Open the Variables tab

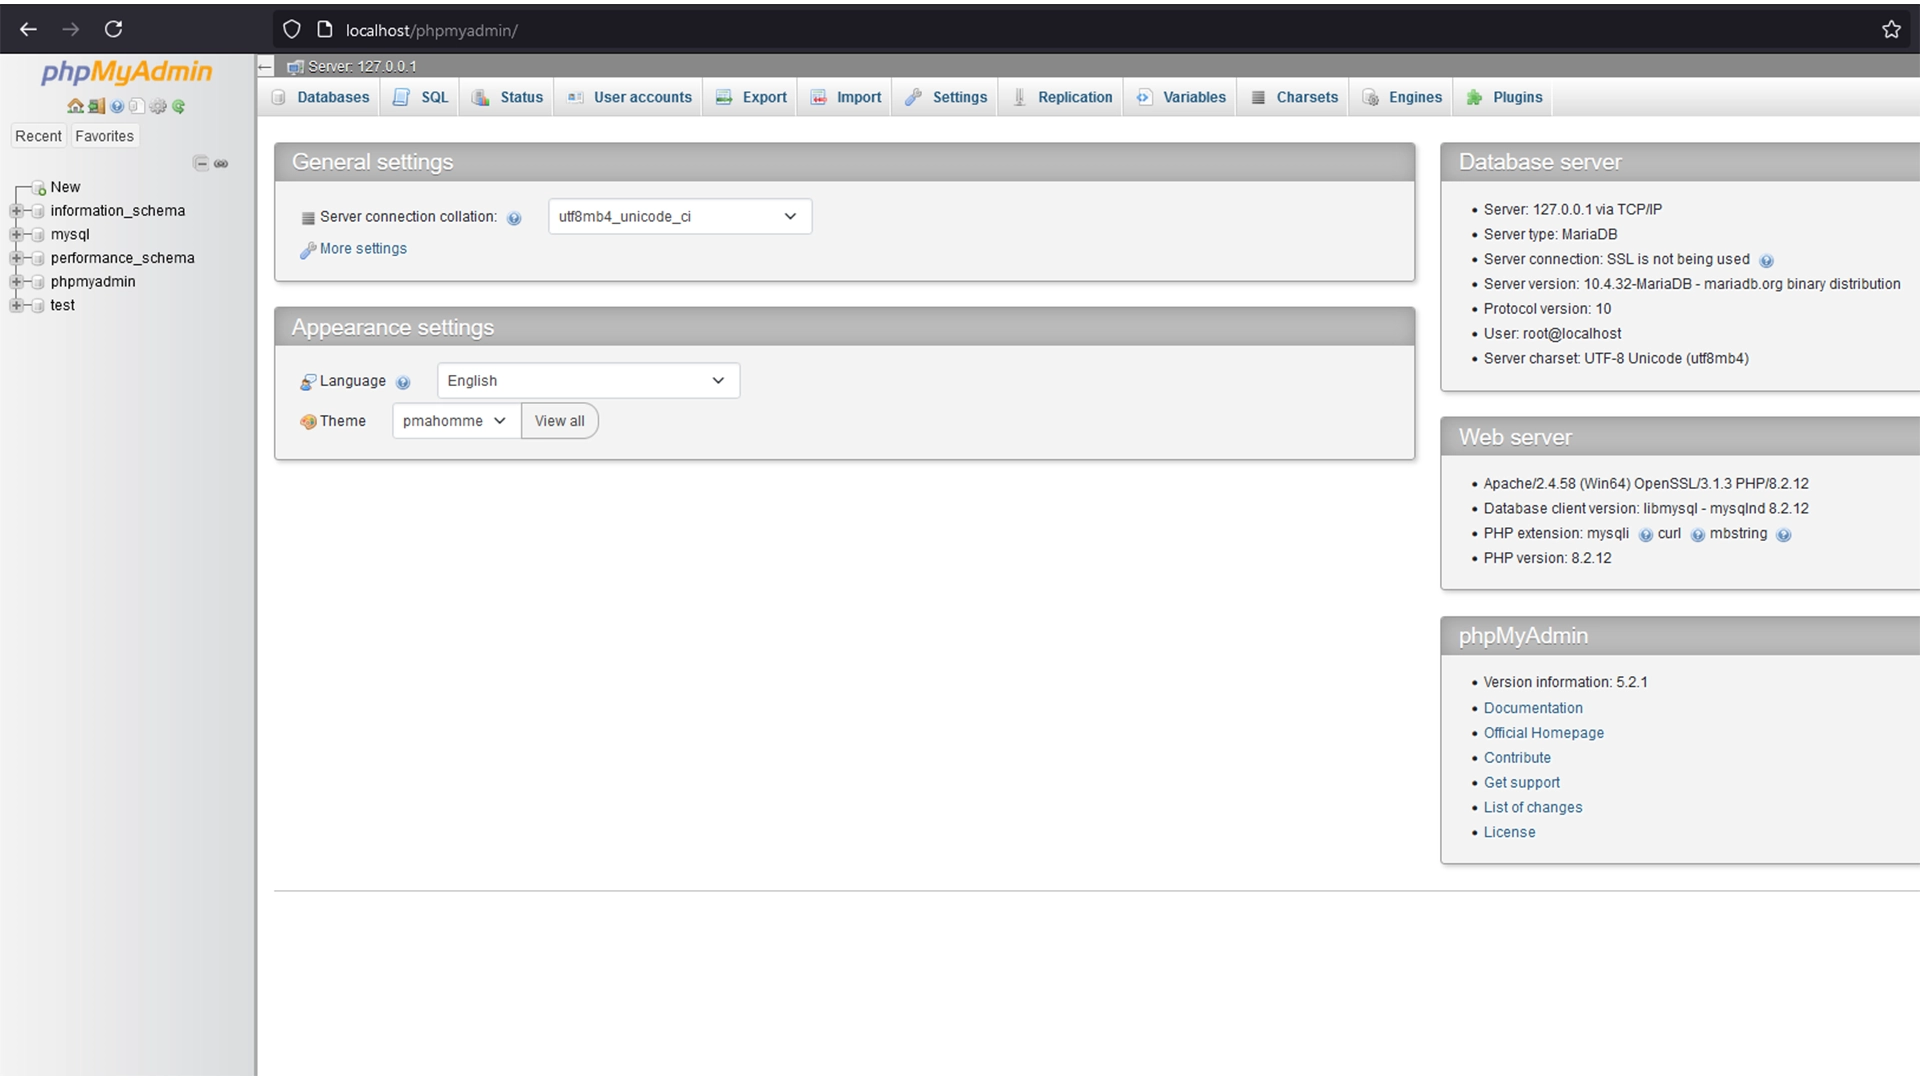pyautogui.click(x=1181, y=97)
